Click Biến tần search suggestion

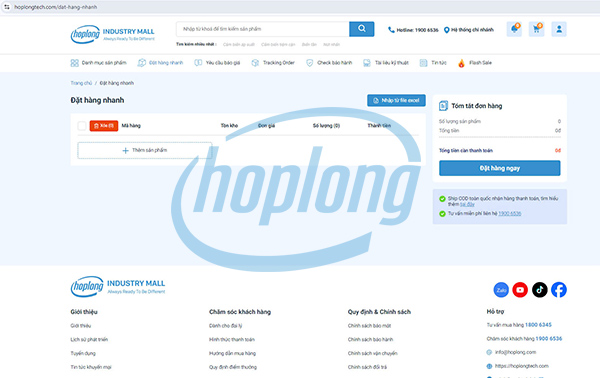(309, 44)
